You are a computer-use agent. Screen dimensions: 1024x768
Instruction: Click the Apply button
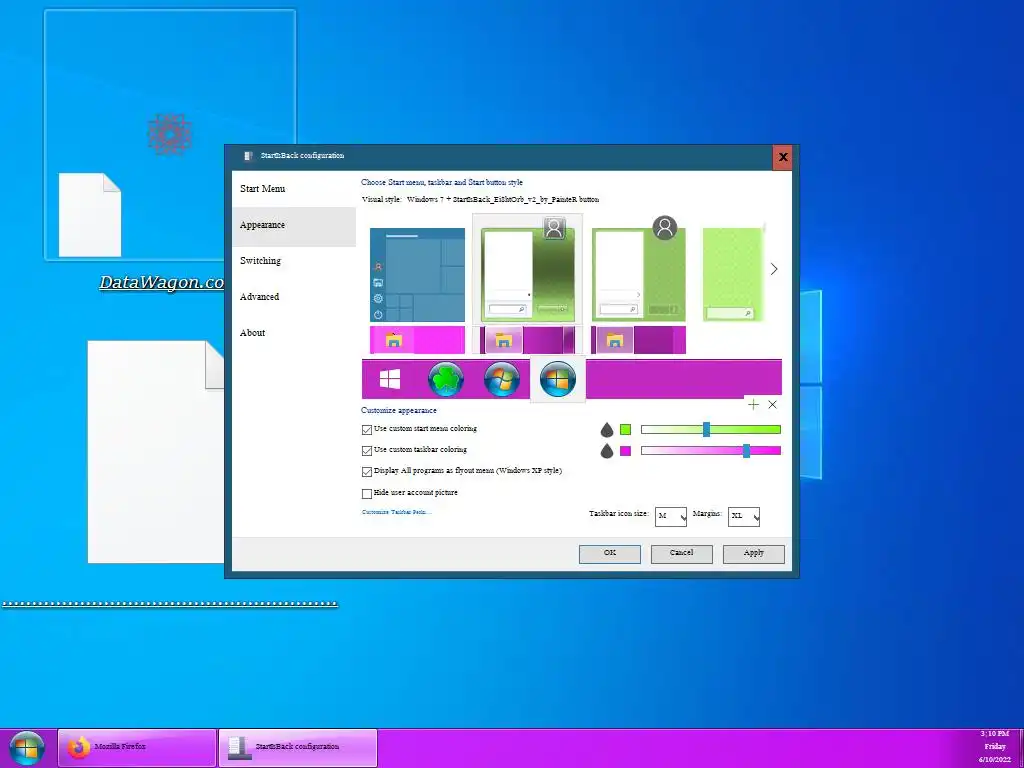[754, 554]
